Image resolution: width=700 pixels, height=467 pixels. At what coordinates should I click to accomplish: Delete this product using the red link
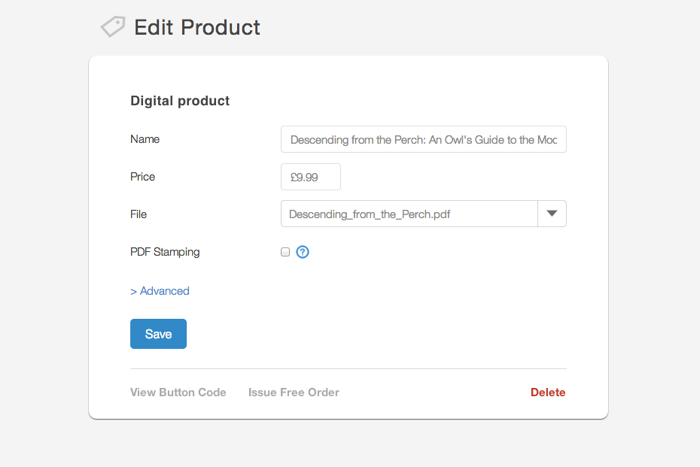[548, 393]
